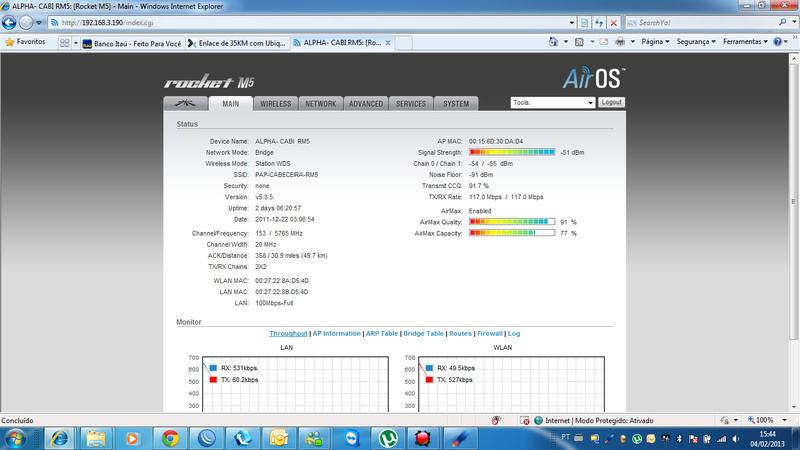
Task: Click the AirMax Capacity bar
Action: [x=512, y=233]
